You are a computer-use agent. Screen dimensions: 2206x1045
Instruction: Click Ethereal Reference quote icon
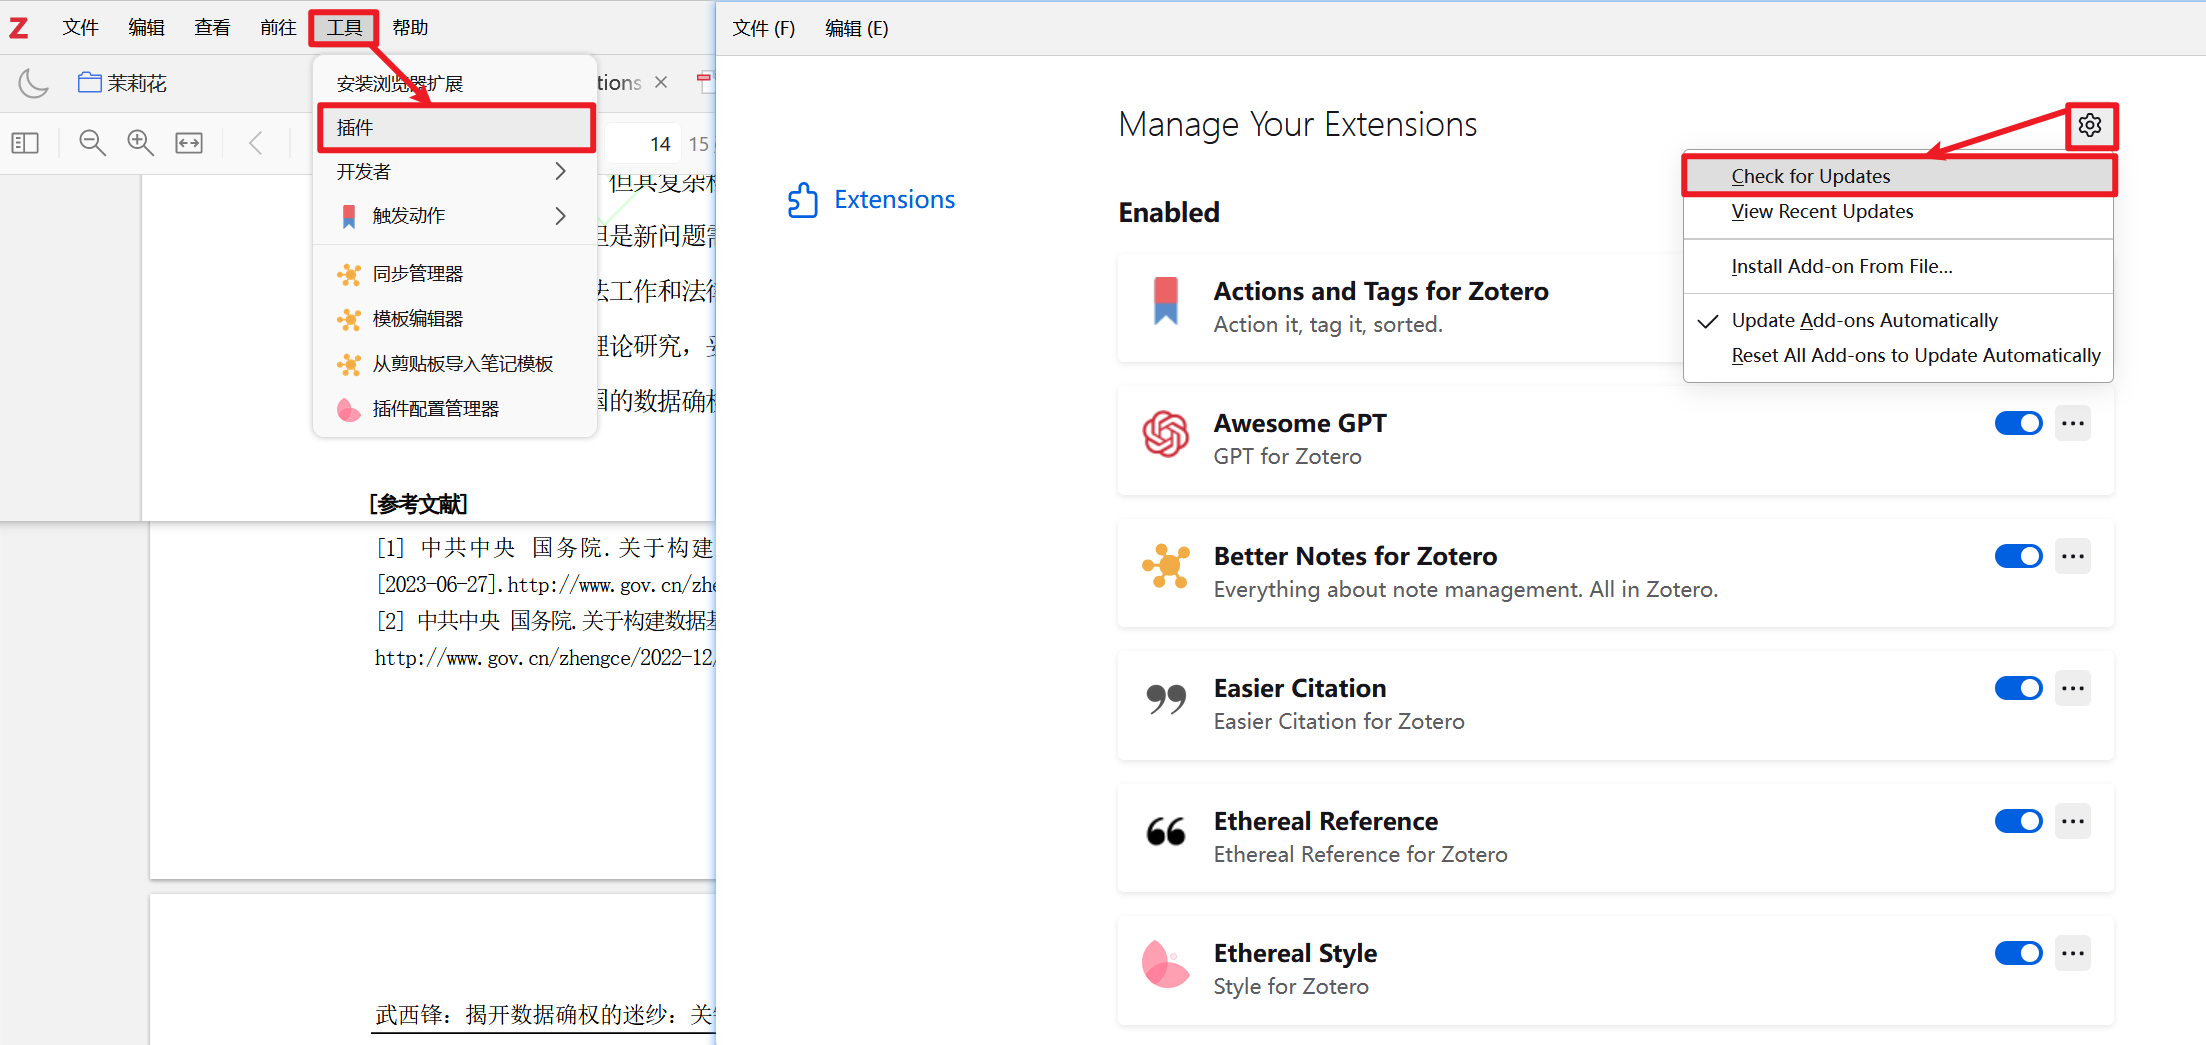[1166, 831]
